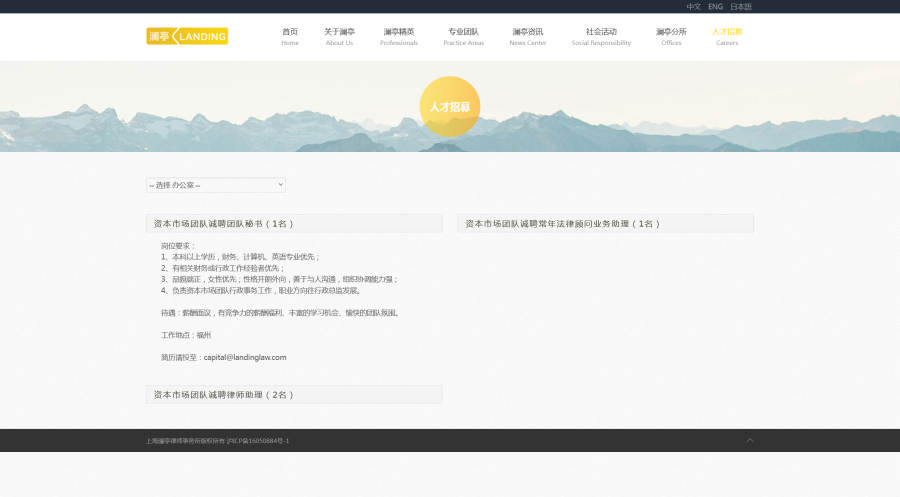Click the yellow 人才招募 circle badge
Screen dimensions: 900x497
tap(450, 106)
